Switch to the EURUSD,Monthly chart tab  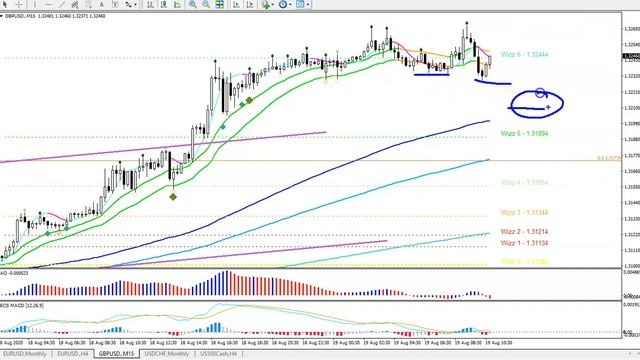click(25, 353)
